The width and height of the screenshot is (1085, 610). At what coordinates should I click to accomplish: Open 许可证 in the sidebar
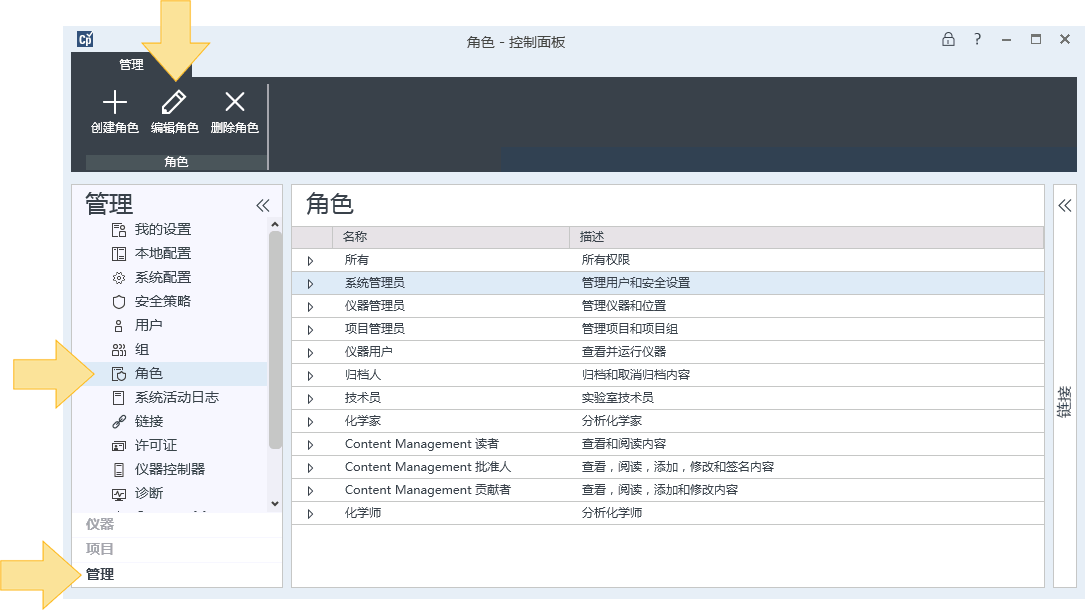coord(156,445)
